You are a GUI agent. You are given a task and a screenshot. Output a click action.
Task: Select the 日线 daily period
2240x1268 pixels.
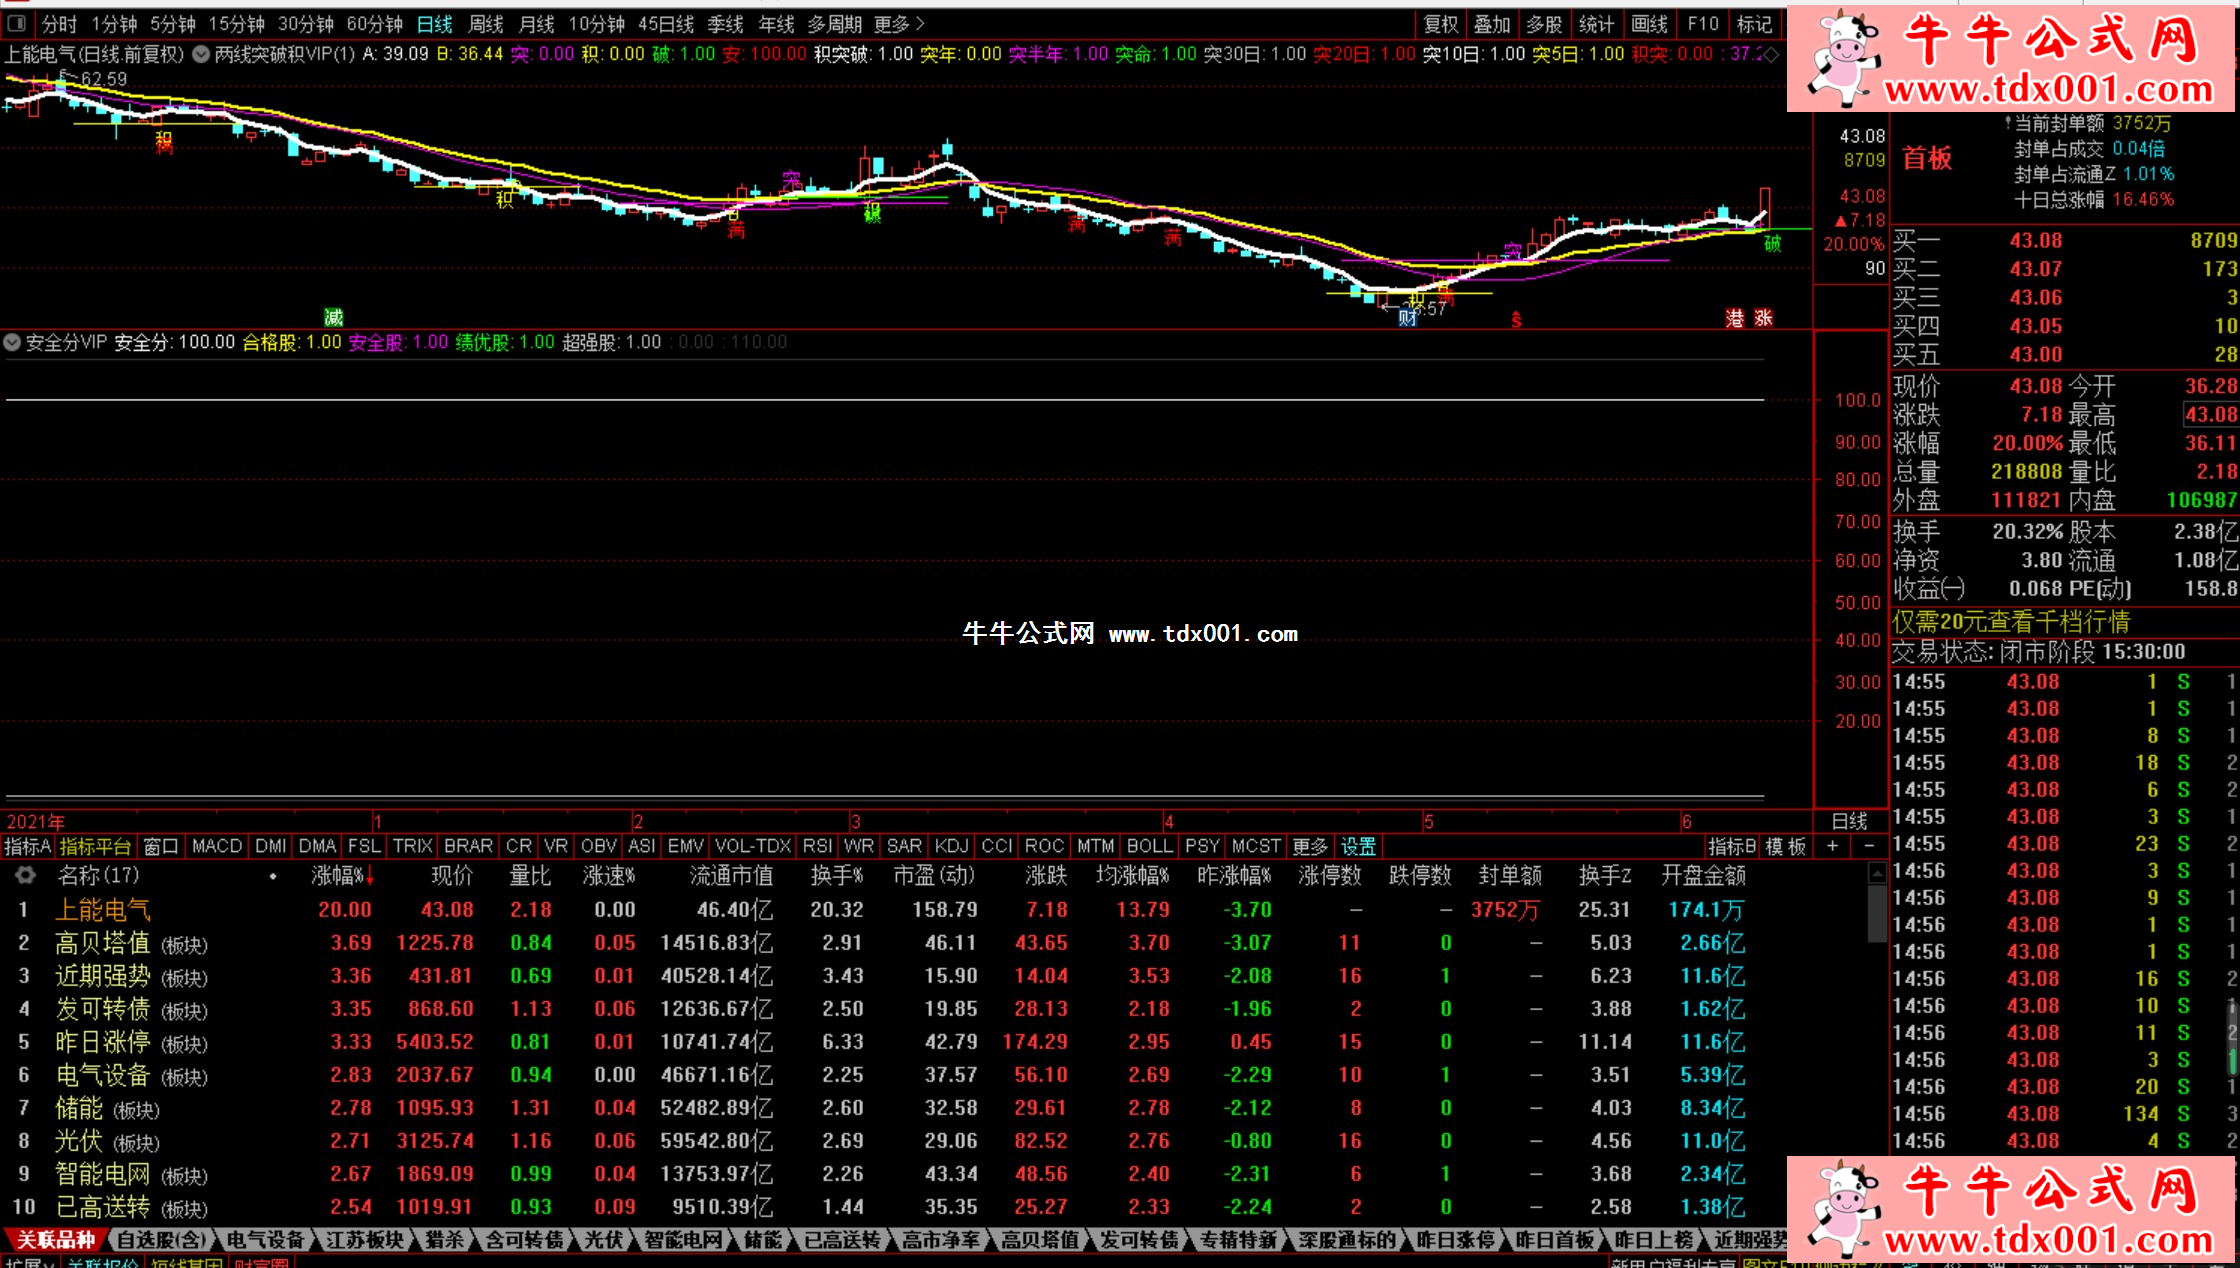click(x=435, y=24)
